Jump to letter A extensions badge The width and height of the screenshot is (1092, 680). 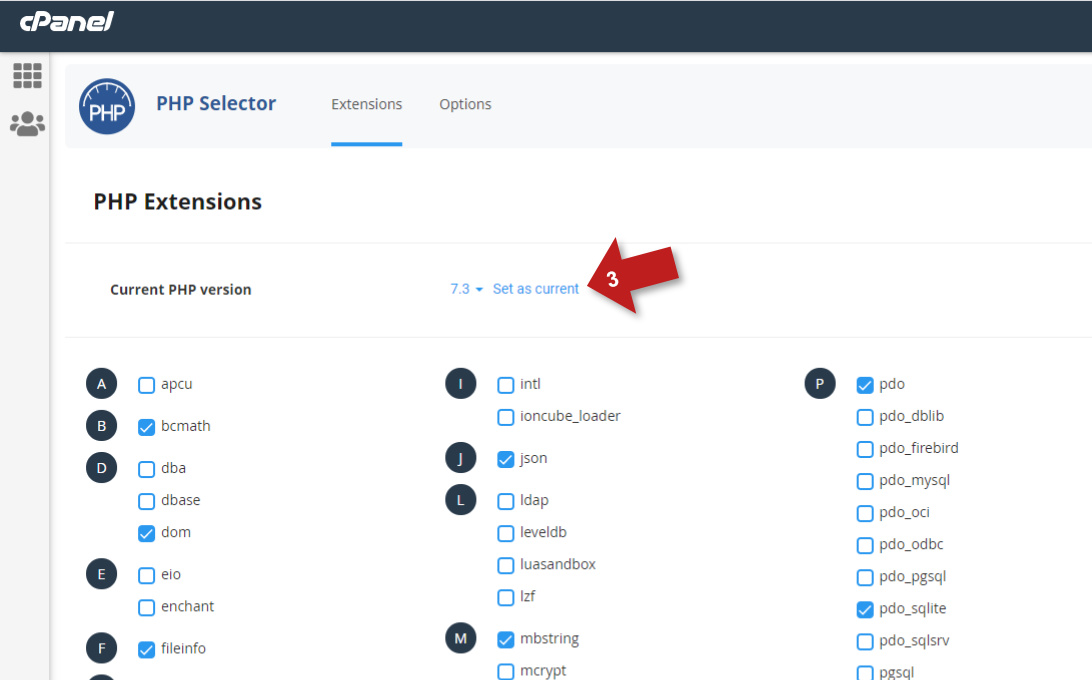(101, 384)
